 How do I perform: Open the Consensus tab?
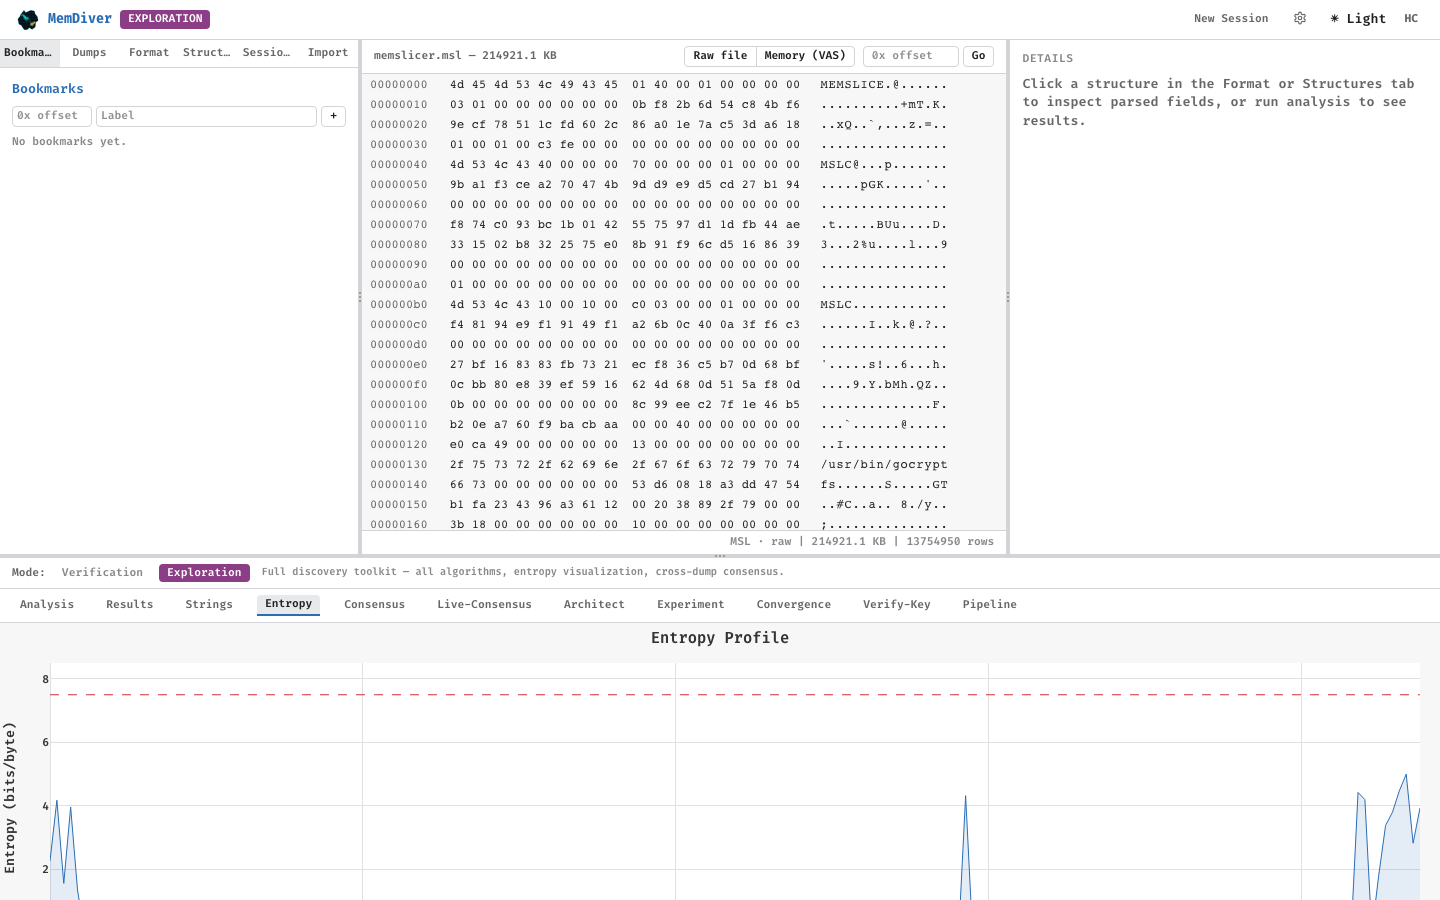click(x=375, y=605)
